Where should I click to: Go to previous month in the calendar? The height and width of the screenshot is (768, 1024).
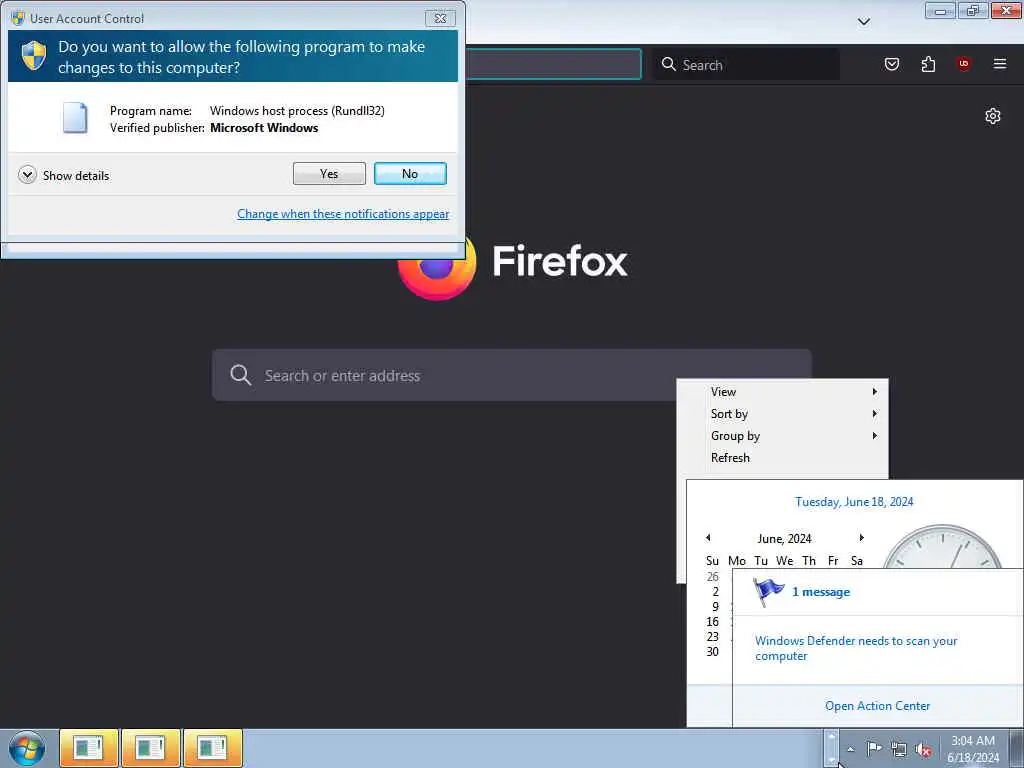point(708,537)
